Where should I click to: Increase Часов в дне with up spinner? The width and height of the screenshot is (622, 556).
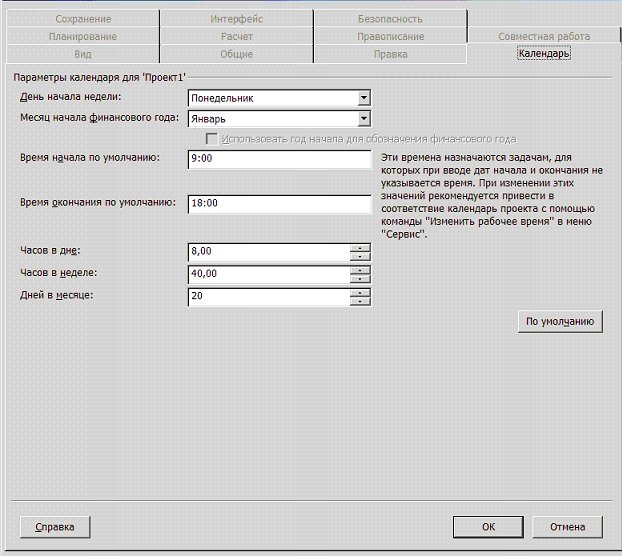tap(360, 248)
